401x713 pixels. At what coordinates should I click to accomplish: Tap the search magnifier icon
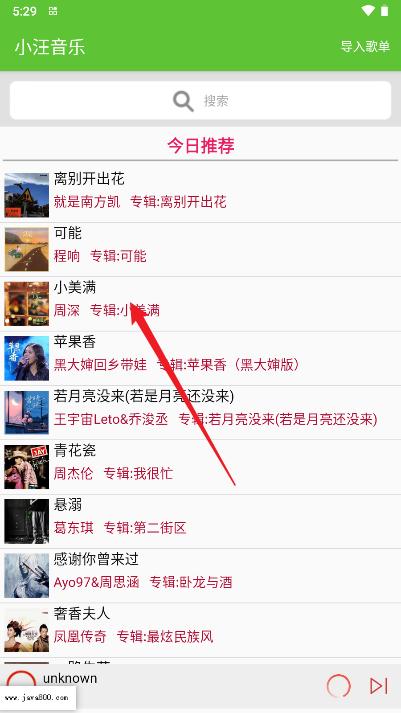[183, 101]
